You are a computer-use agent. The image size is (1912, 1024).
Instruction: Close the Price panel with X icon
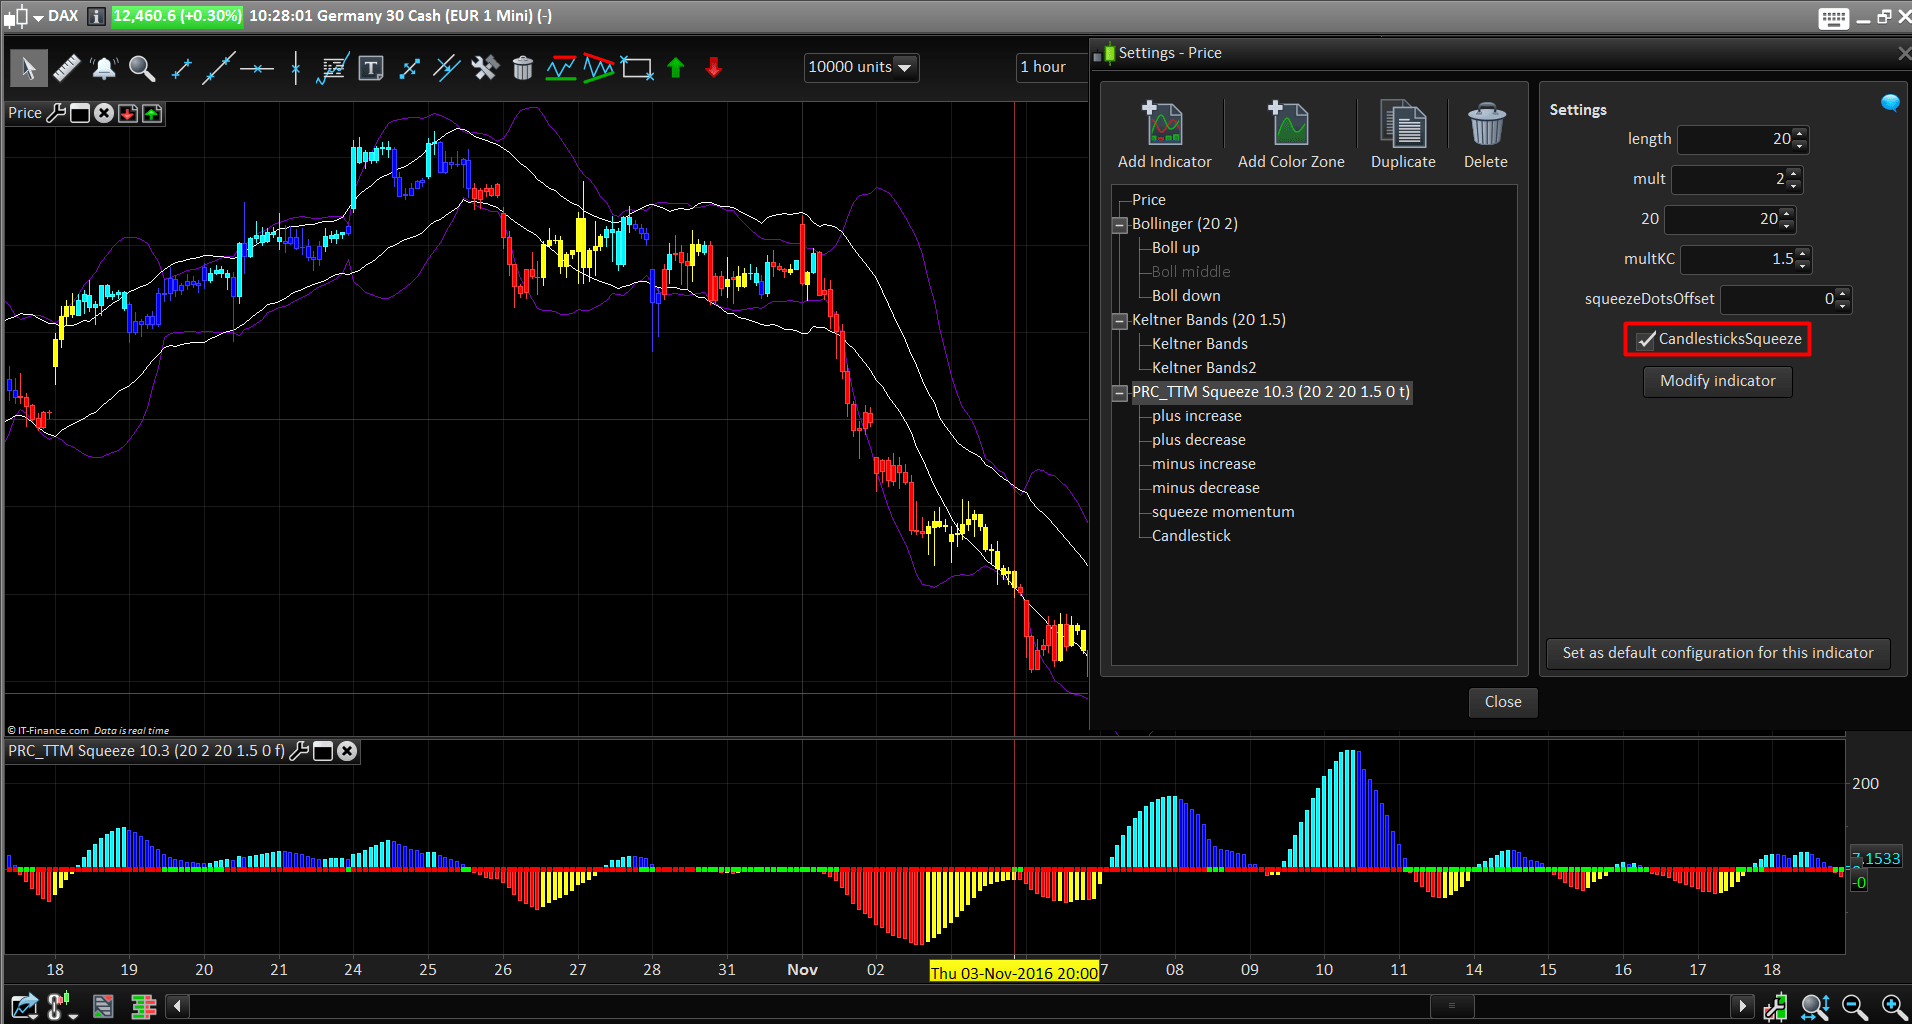104,113
